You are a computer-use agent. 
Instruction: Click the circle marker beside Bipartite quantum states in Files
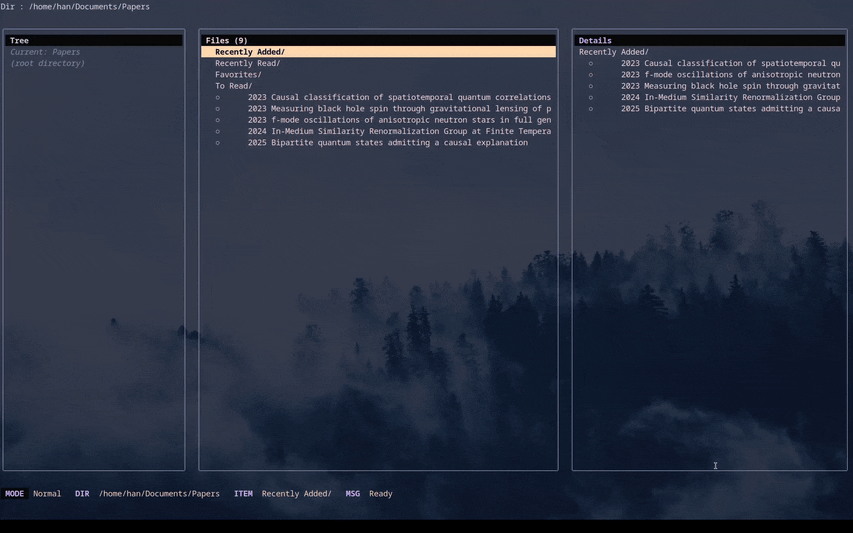[218, 142]
